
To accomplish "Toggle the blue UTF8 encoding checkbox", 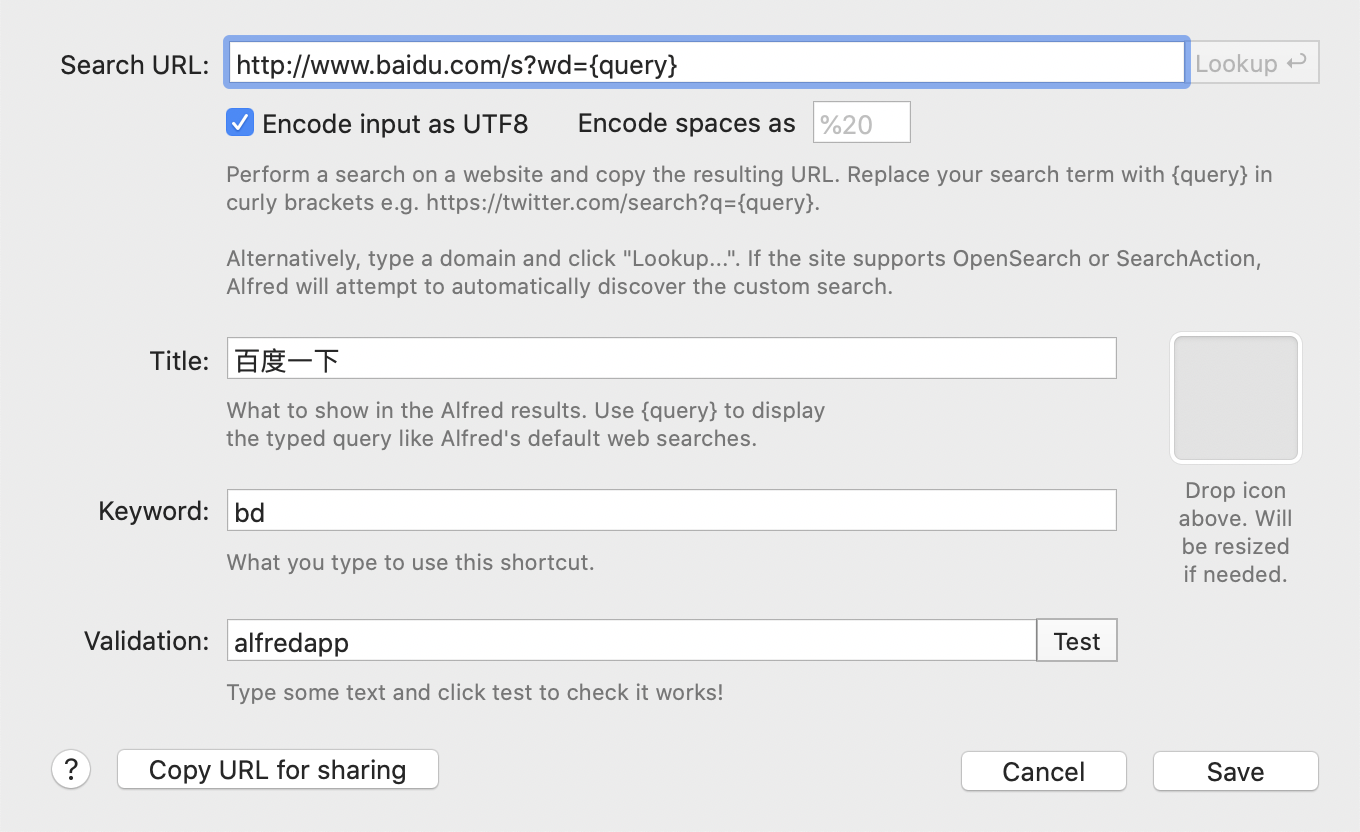I will click(x=239, y=122).
